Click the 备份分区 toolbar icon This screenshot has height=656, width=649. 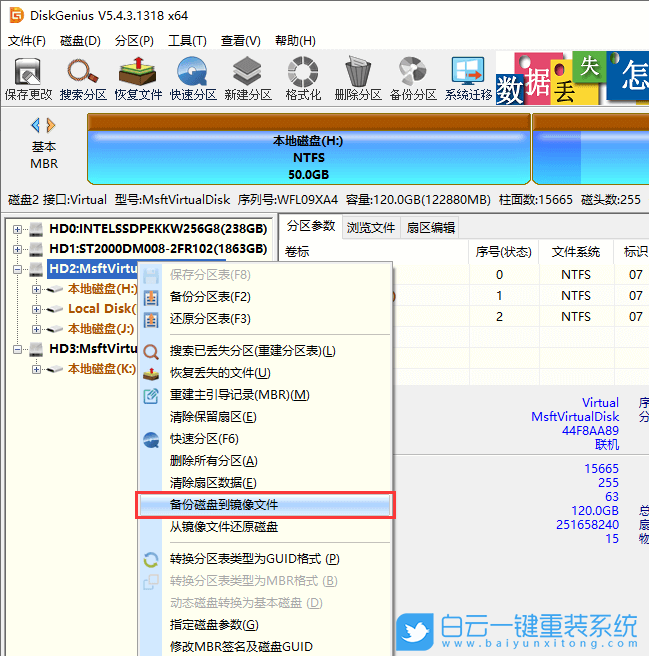[x=413, y=72]
